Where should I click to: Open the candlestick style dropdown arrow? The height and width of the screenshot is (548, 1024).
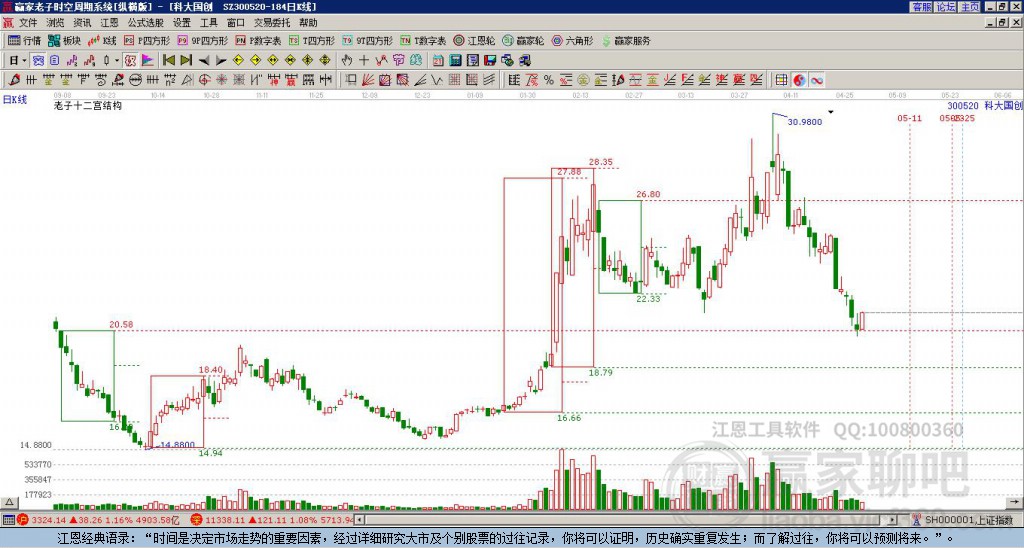(x=117, y=61)
